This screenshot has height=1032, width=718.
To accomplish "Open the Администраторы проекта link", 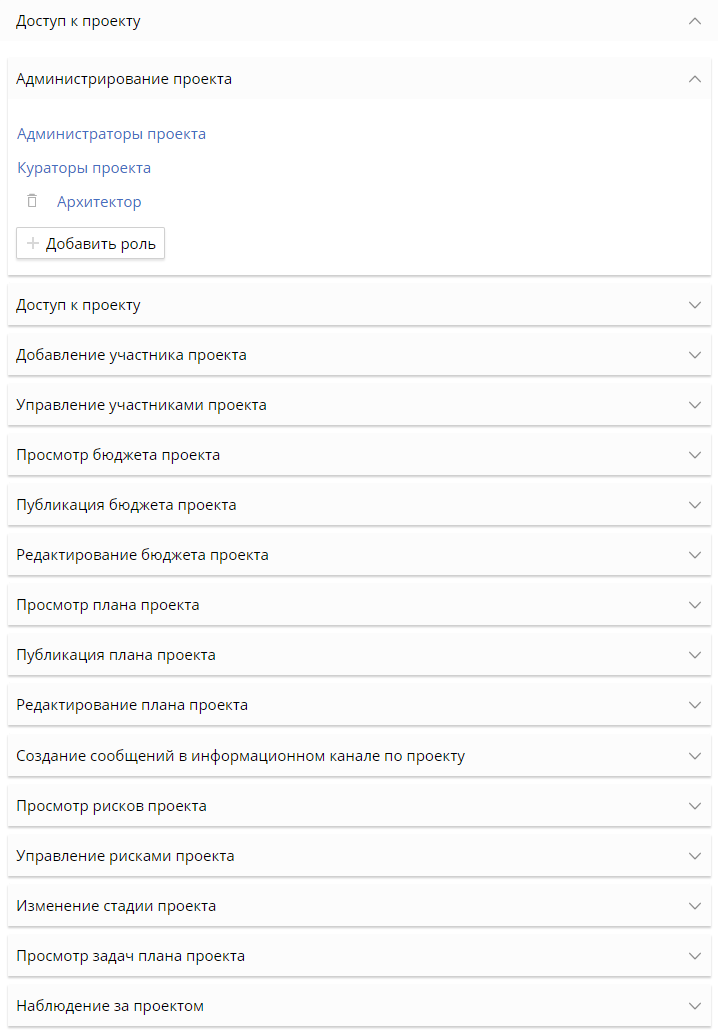I will tap(111, 134).
